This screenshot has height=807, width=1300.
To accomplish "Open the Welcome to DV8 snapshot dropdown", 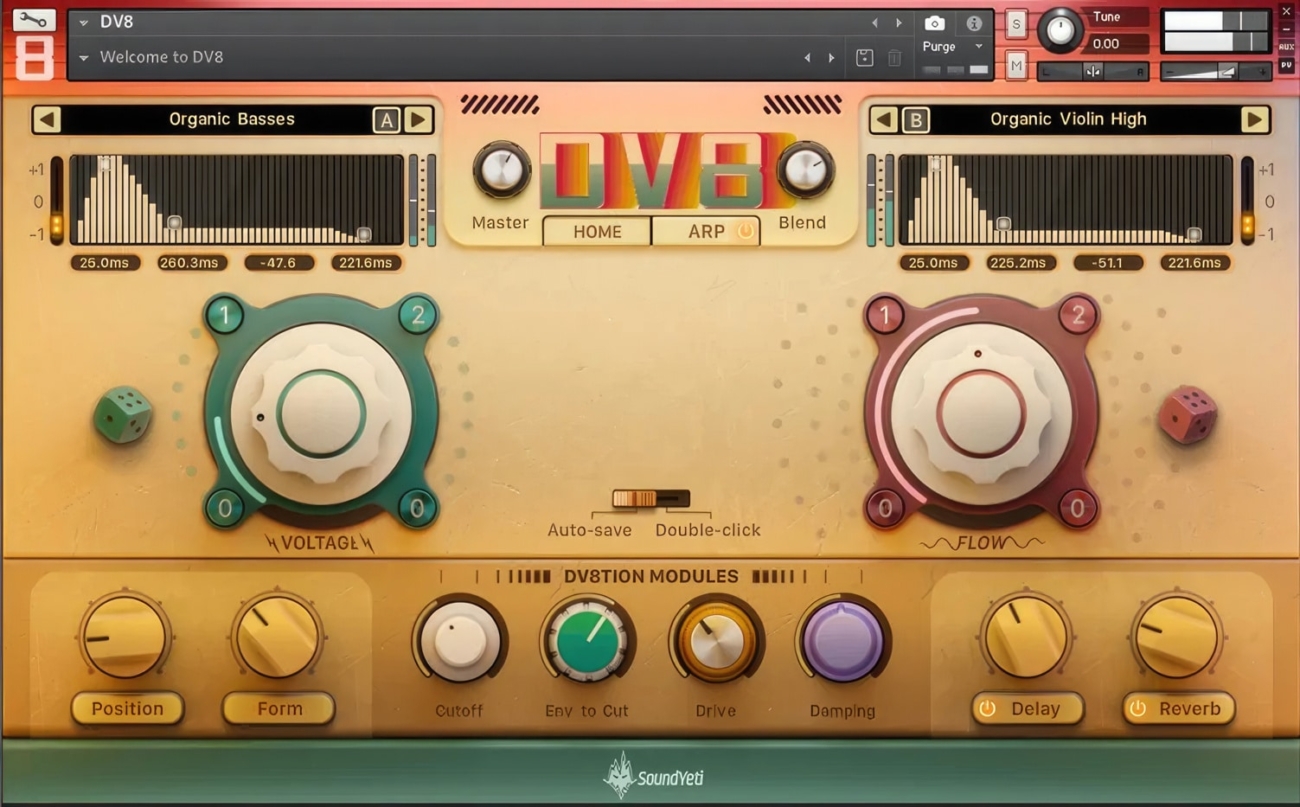I will coord(84,58).
